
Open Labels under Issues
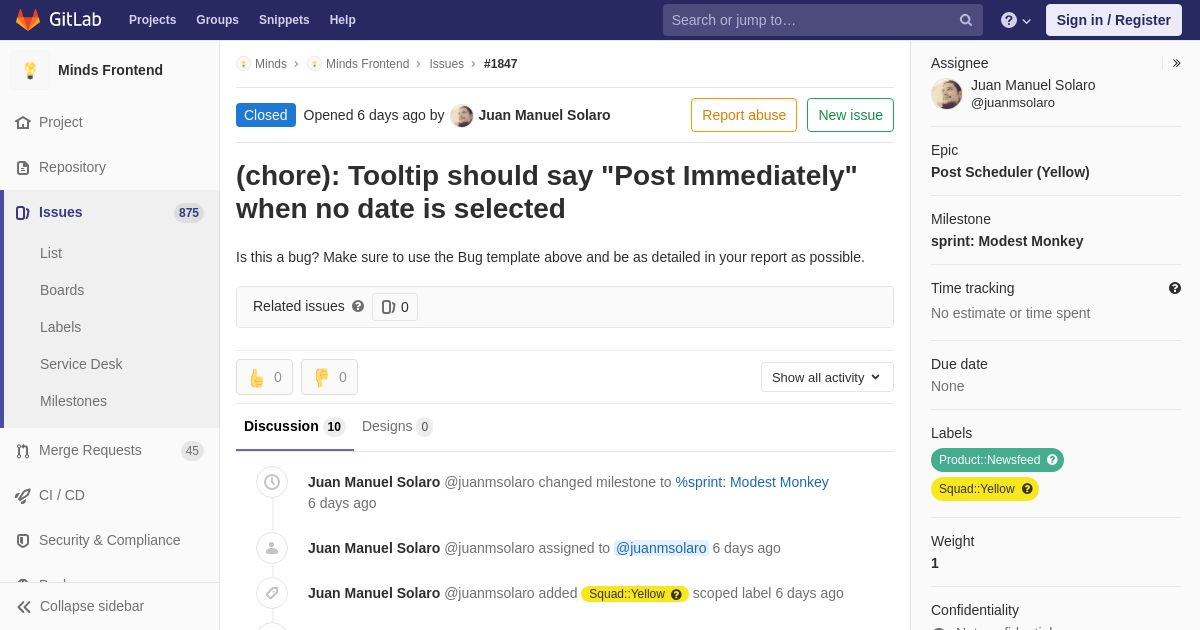coord(60,327)
